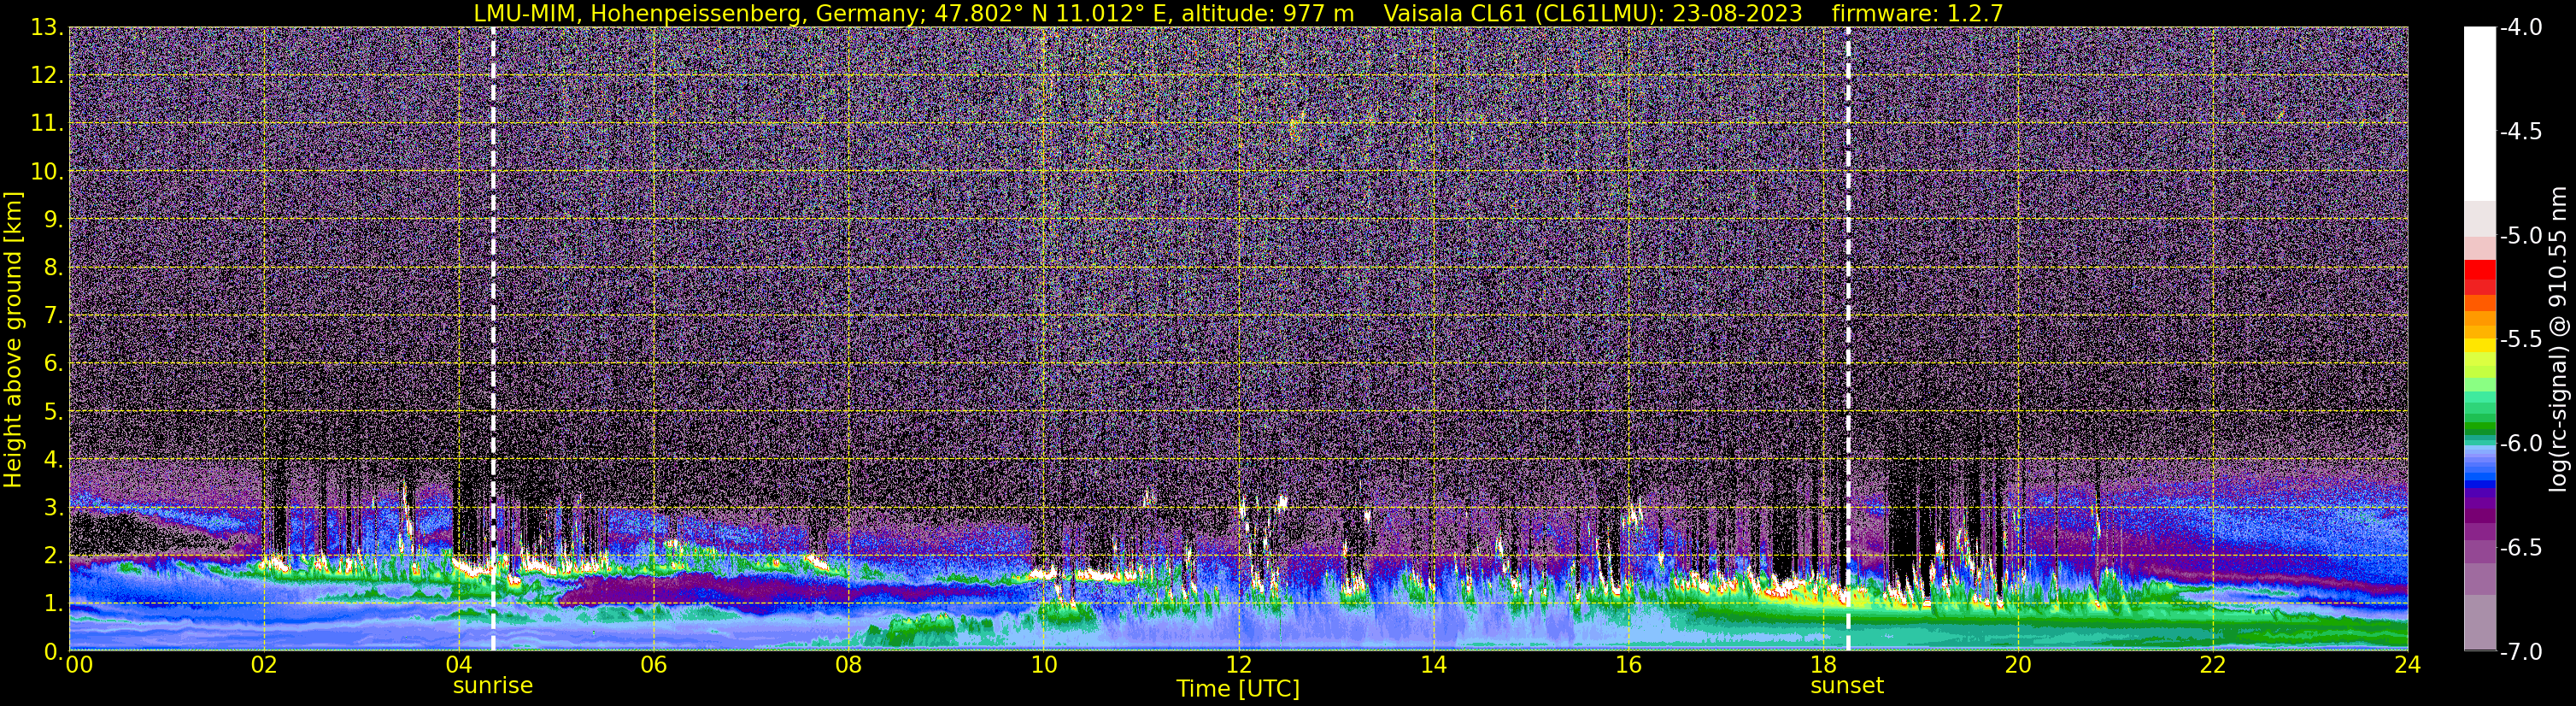
Task: Click the '11.' height axis tick label
Action: point(48,124)
